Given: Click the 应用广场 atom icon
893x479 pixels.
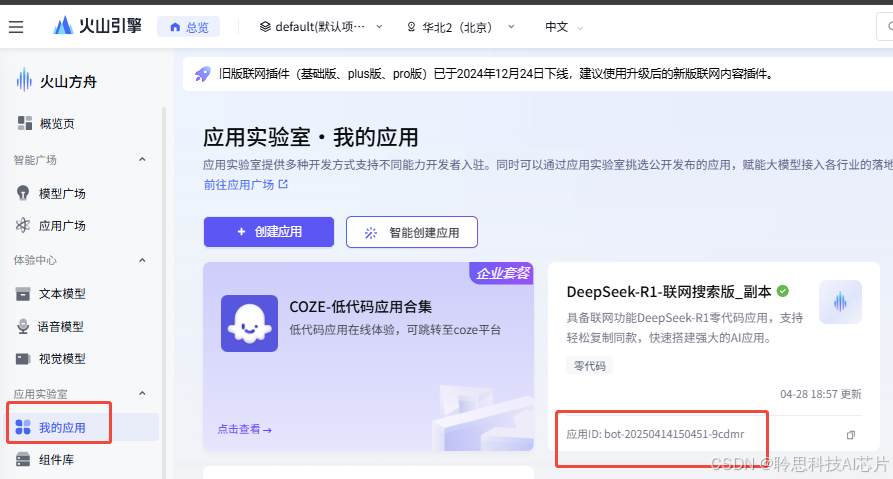Looking at the screenshot, I should click(x=23, y=226).
